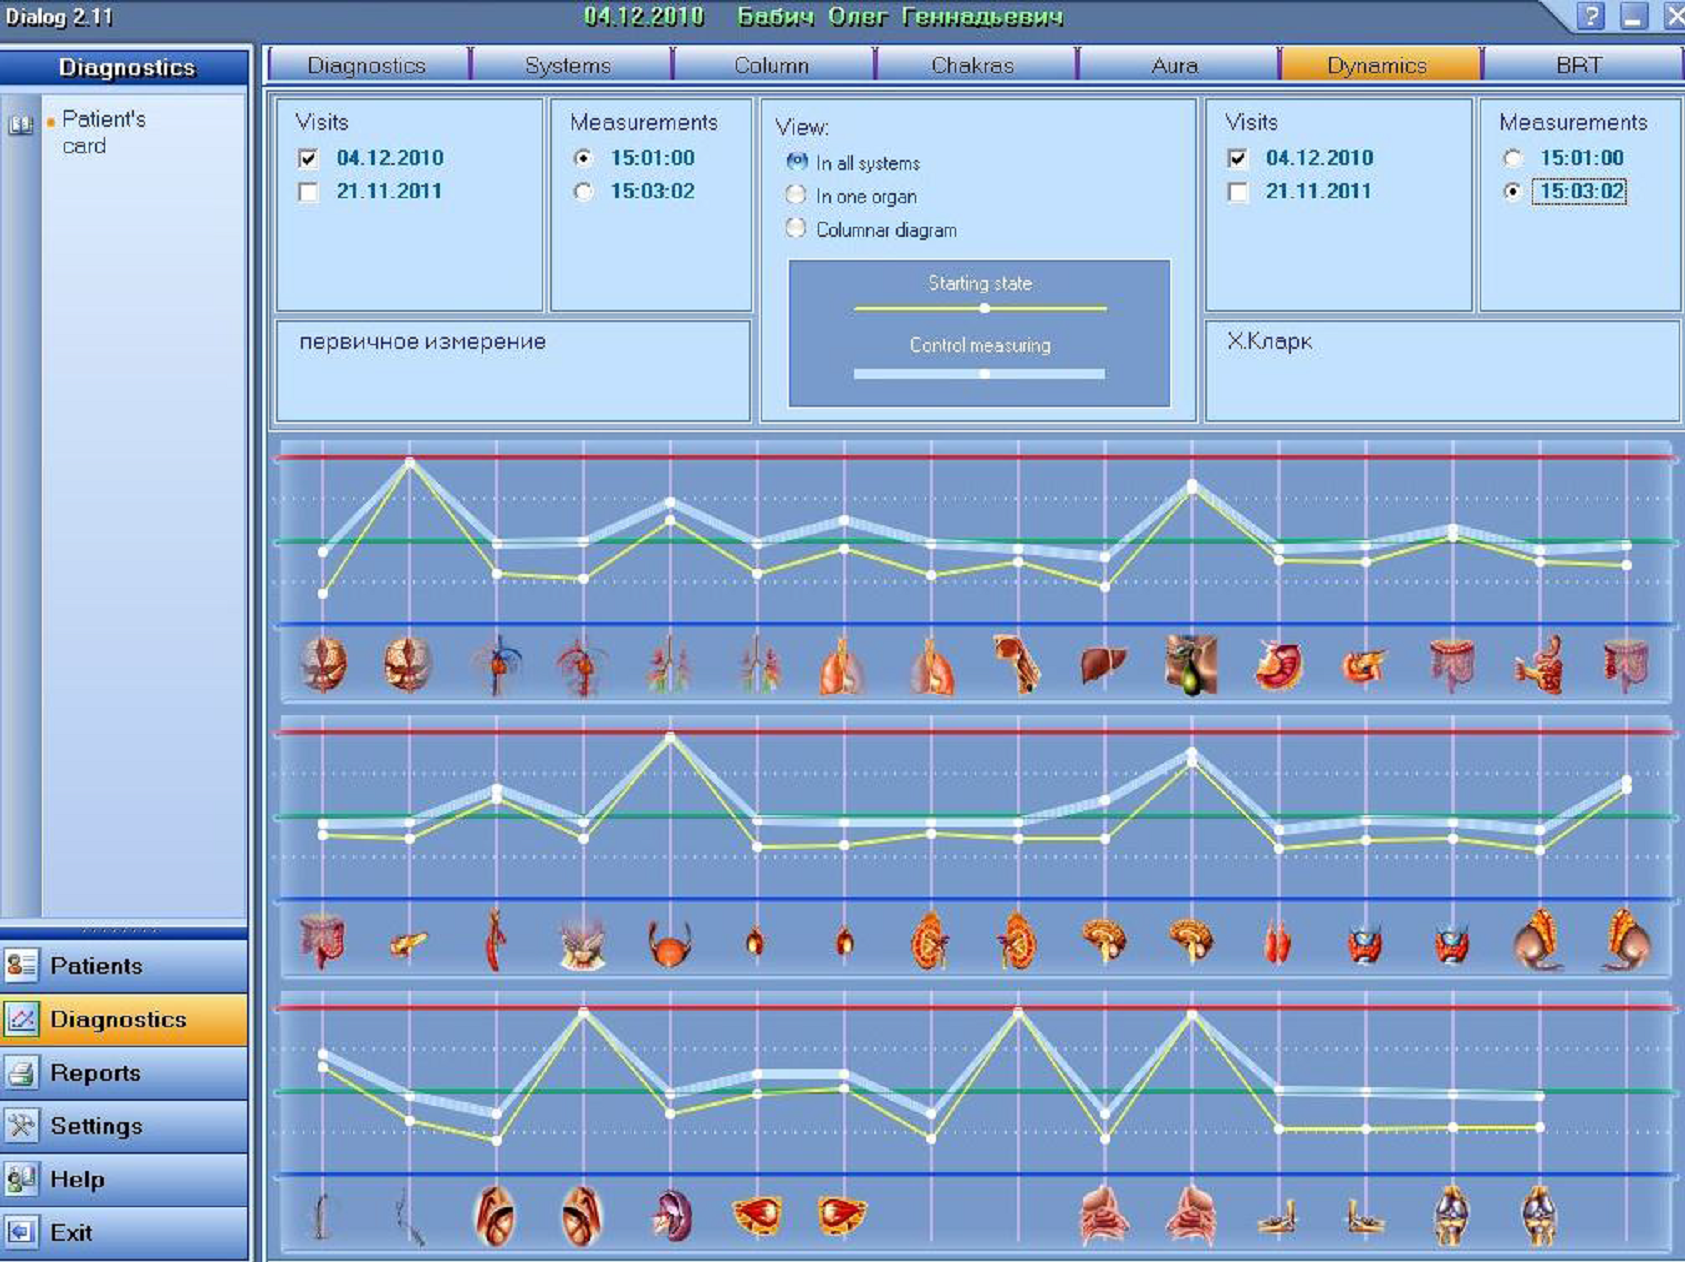Screen dimensions: 1685x1262
Task: Choose the stomach organ icon
Action: coord(1279,666)
